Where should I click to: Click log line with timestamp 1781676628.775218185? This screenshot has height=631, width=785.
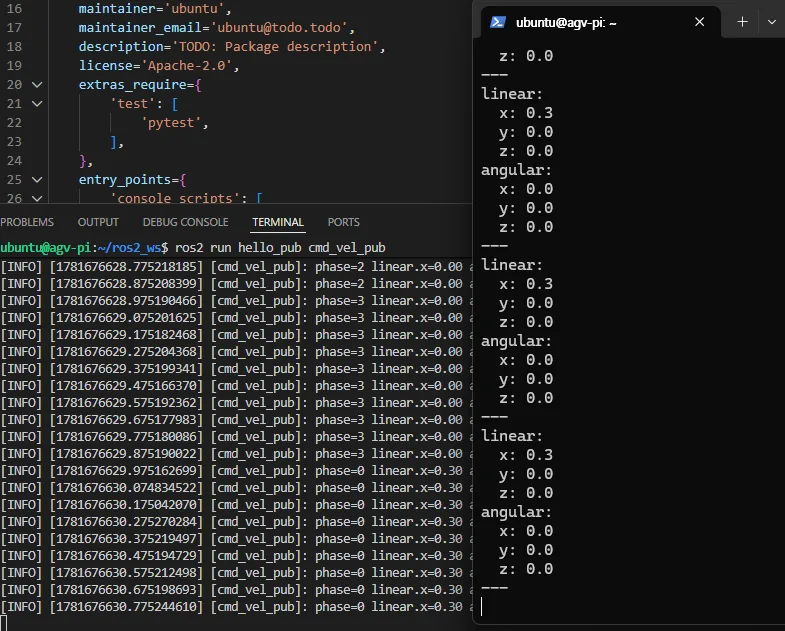click(x=236, y=266)
